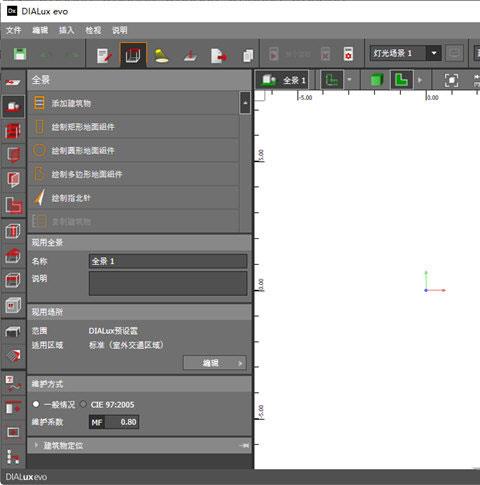480x485 pixels.
Task: Open the 检视 menu
Action: tap(93, 30)
